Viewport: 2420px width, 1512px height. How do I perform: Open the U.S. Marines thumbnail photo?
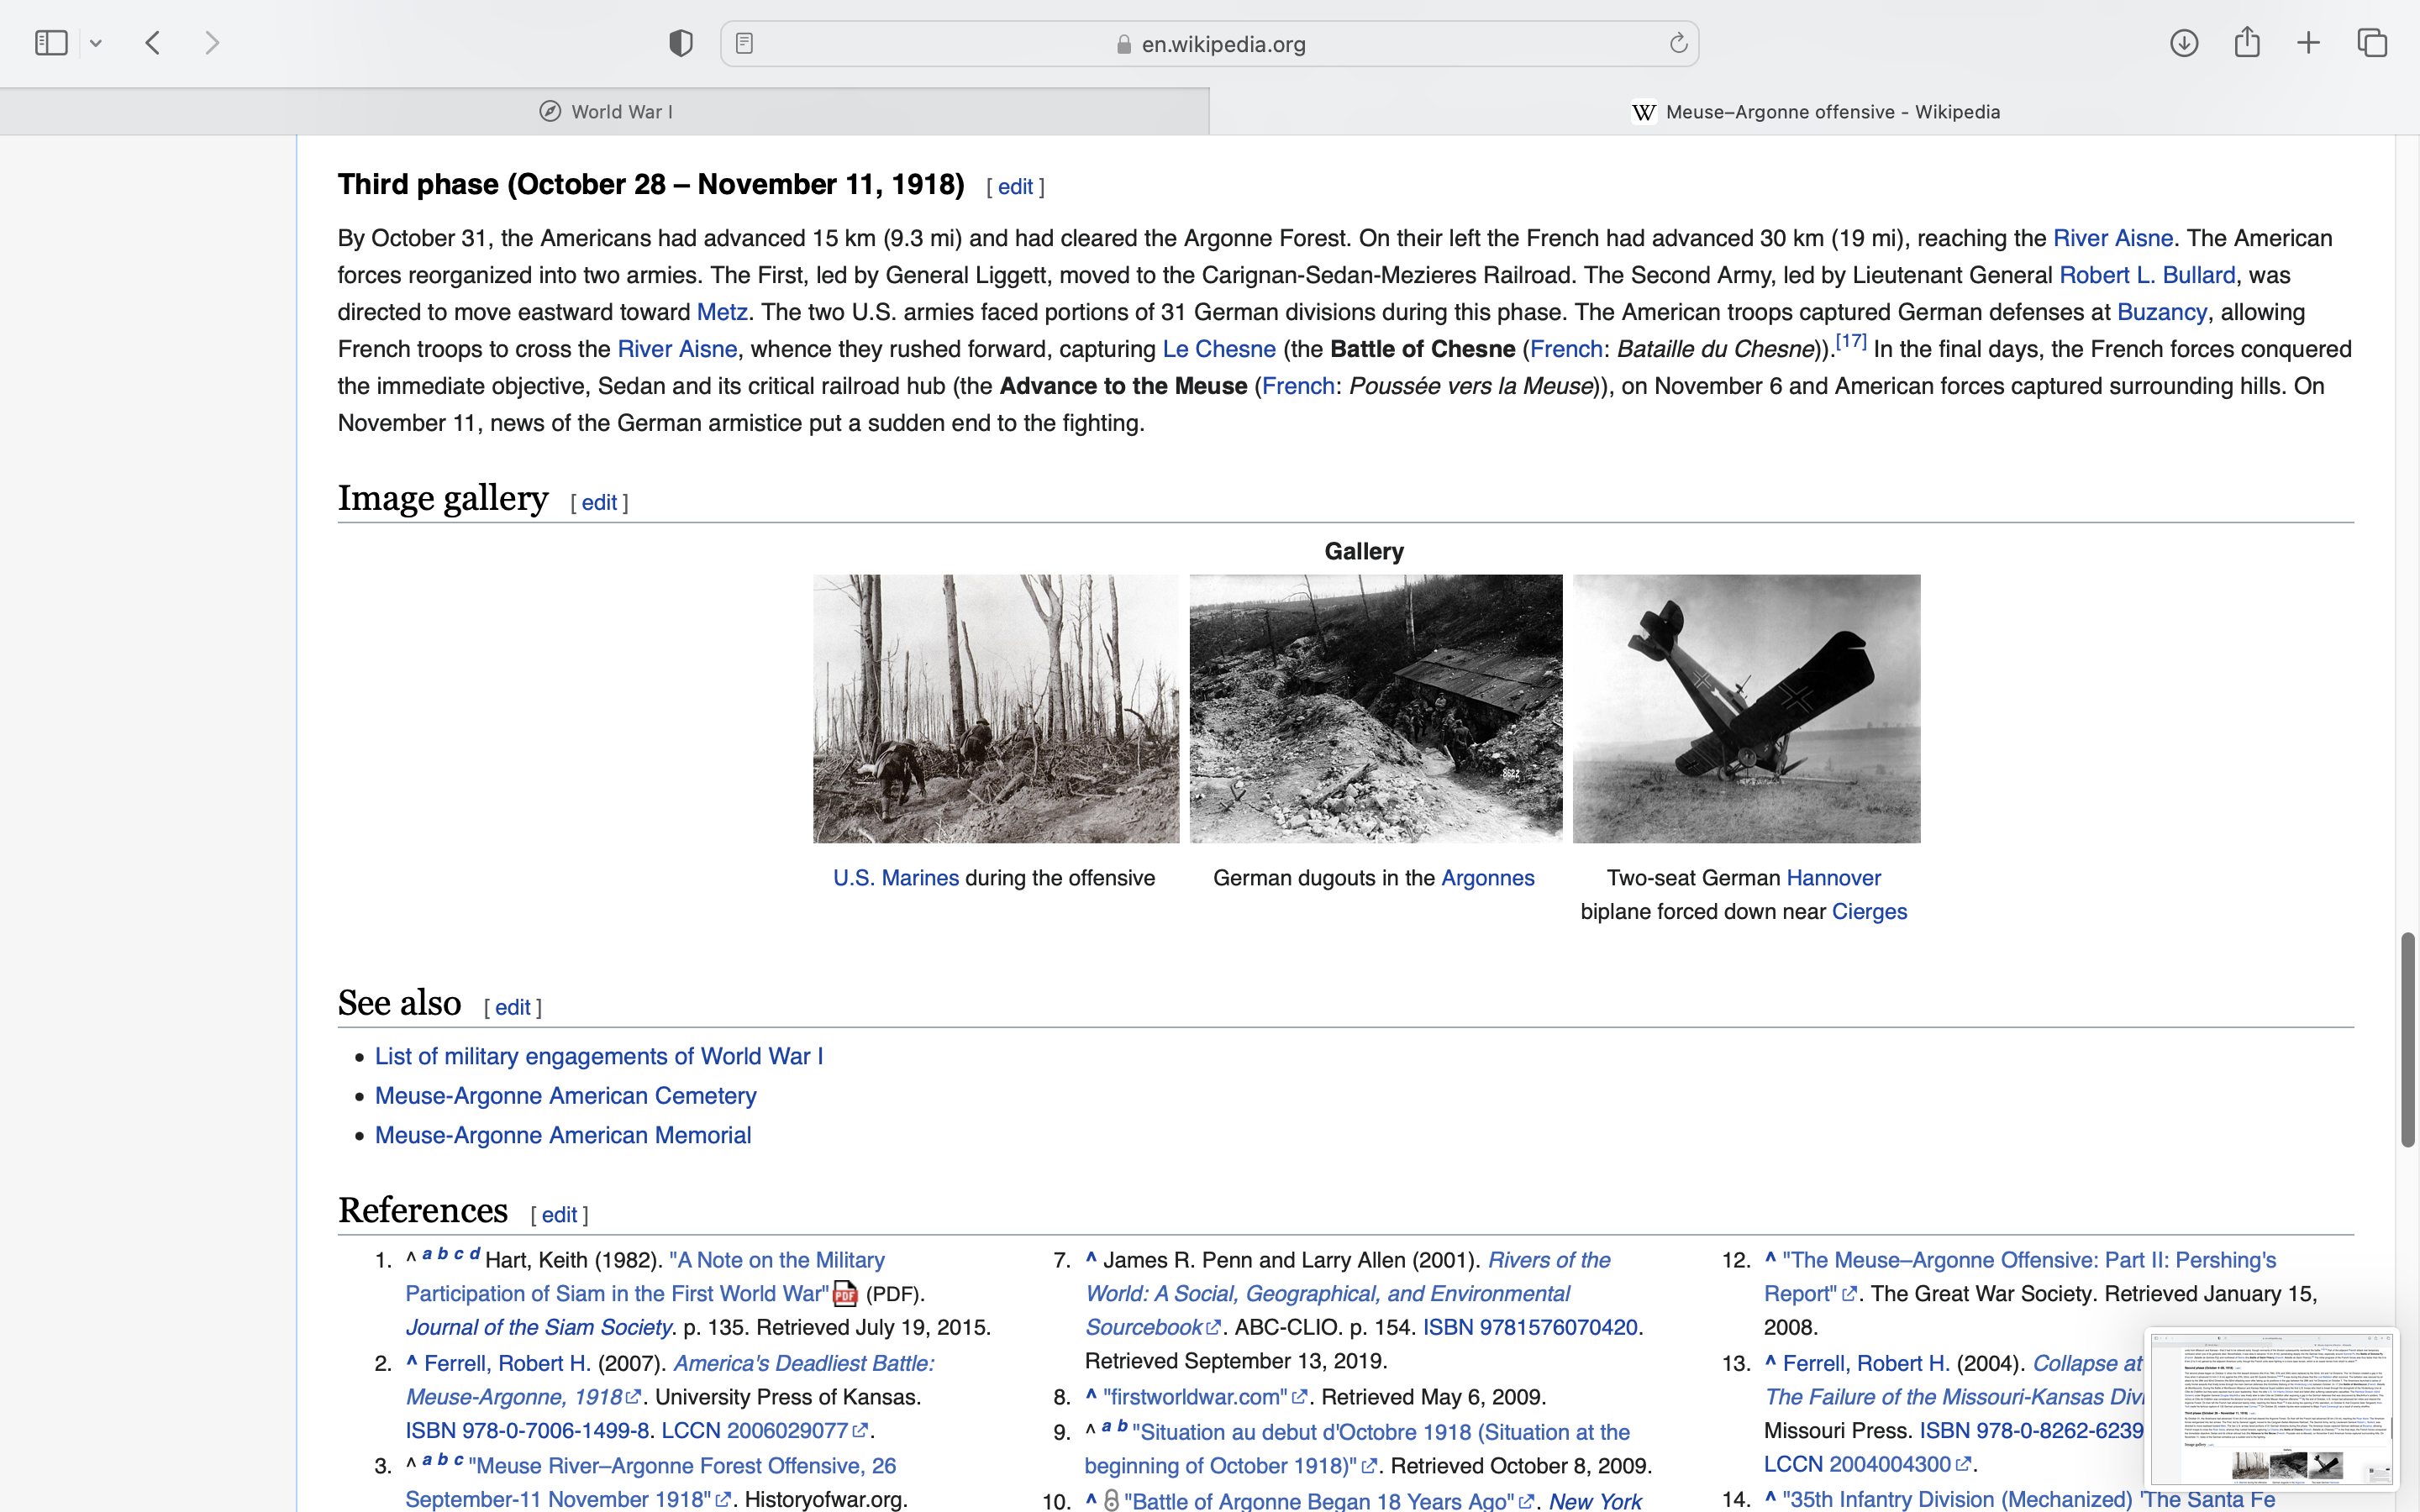[x=996, y=708]
